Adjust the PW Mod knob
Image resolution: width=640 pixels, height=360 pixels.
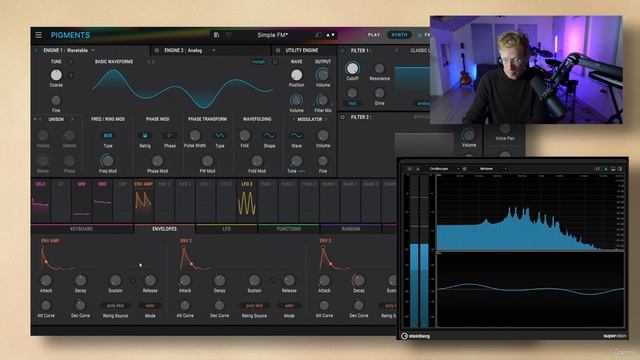(207, 161)
